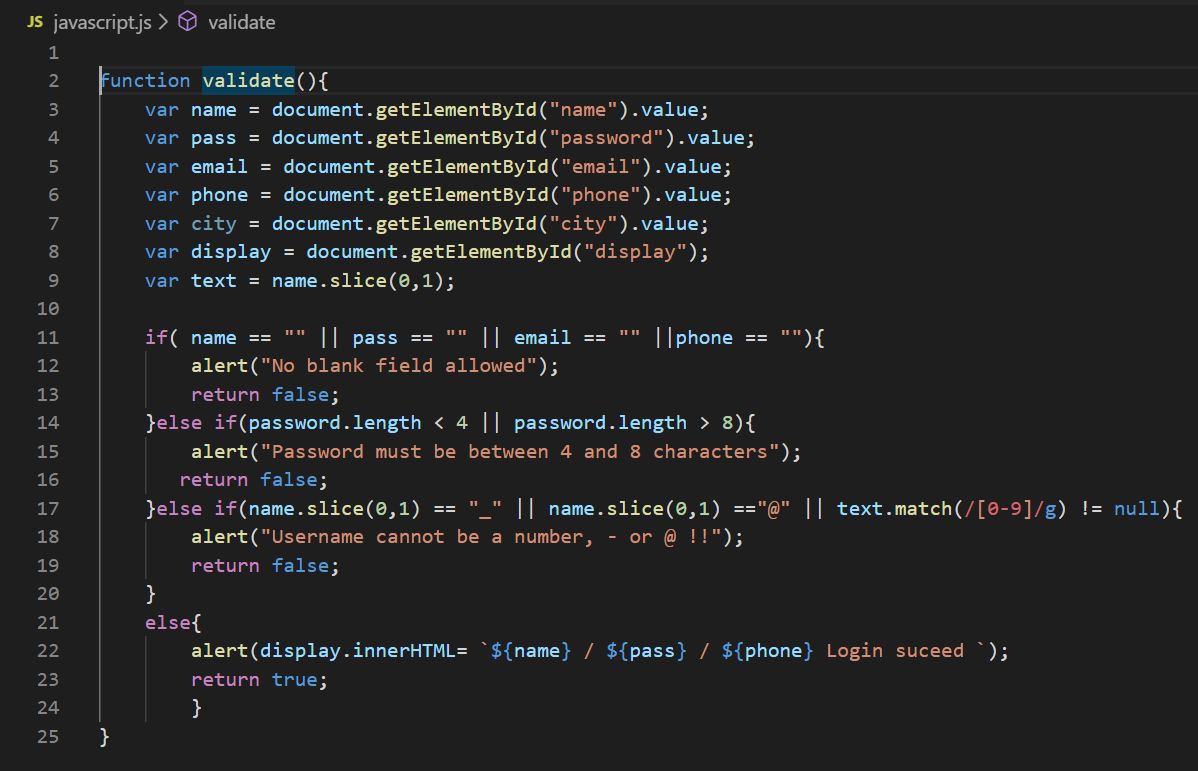
Task: Click line number 2 in the gutter
Action: click(53, 80)
